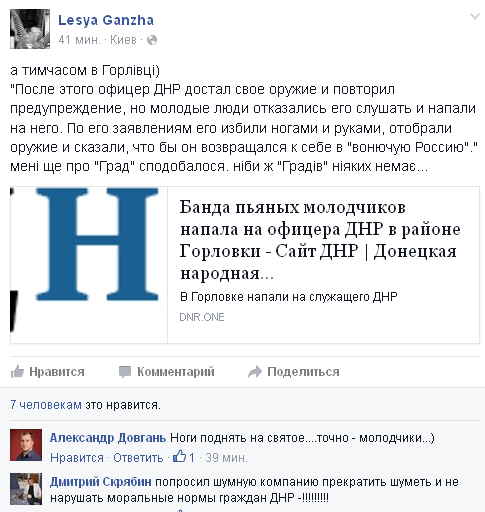Click the Киев location link
The image size is (485, 512).
click(123, 40)
